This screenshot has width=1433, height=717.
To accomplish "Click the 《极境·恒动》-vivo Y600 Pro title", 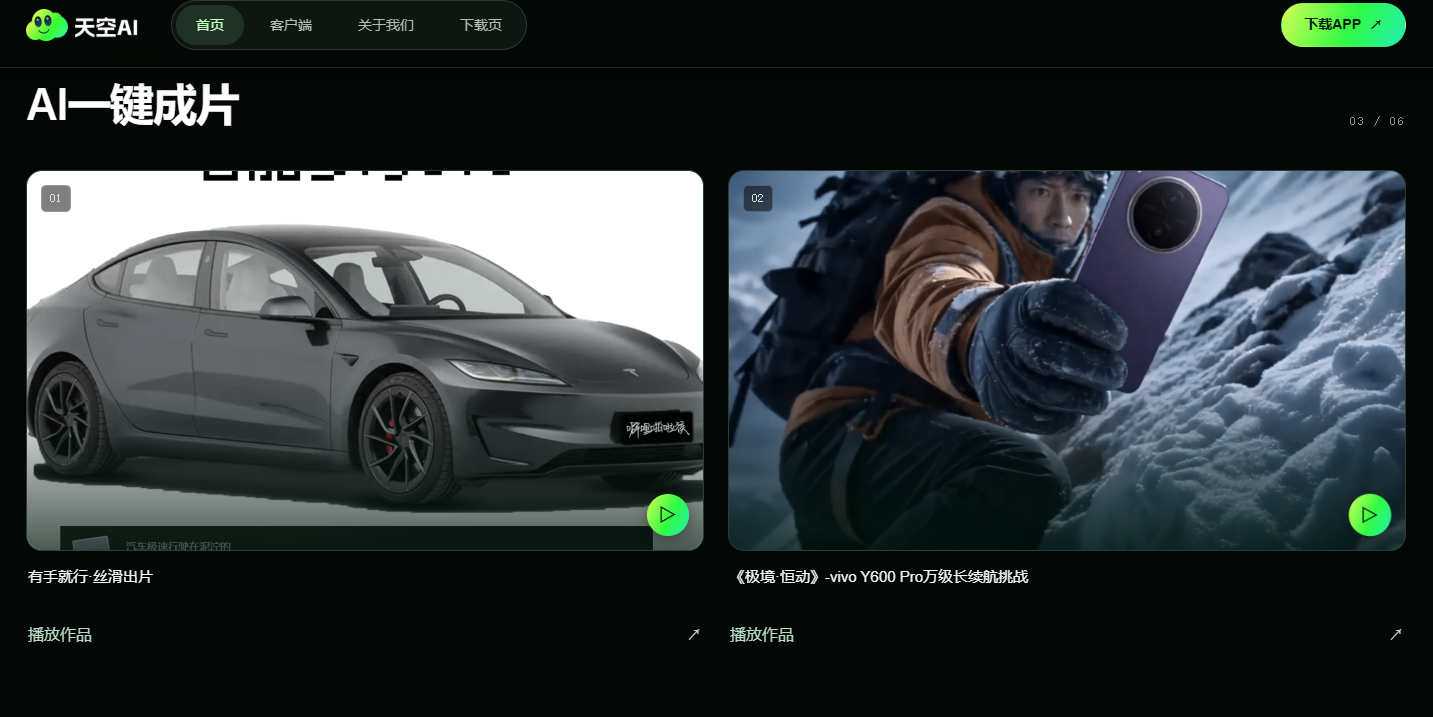I will click(x=879, y=577).
